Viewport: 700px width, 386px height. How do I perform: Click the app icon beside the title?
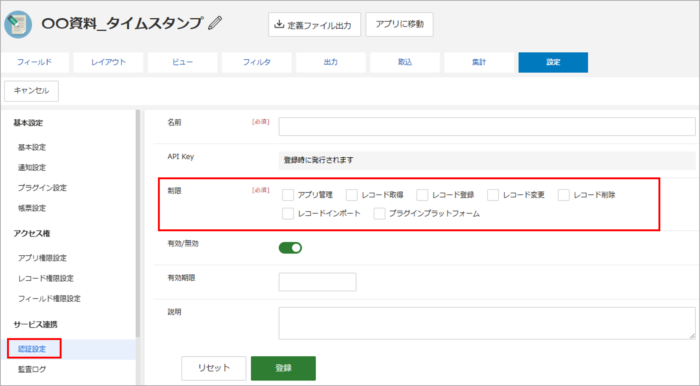click(x=18, y=24)
